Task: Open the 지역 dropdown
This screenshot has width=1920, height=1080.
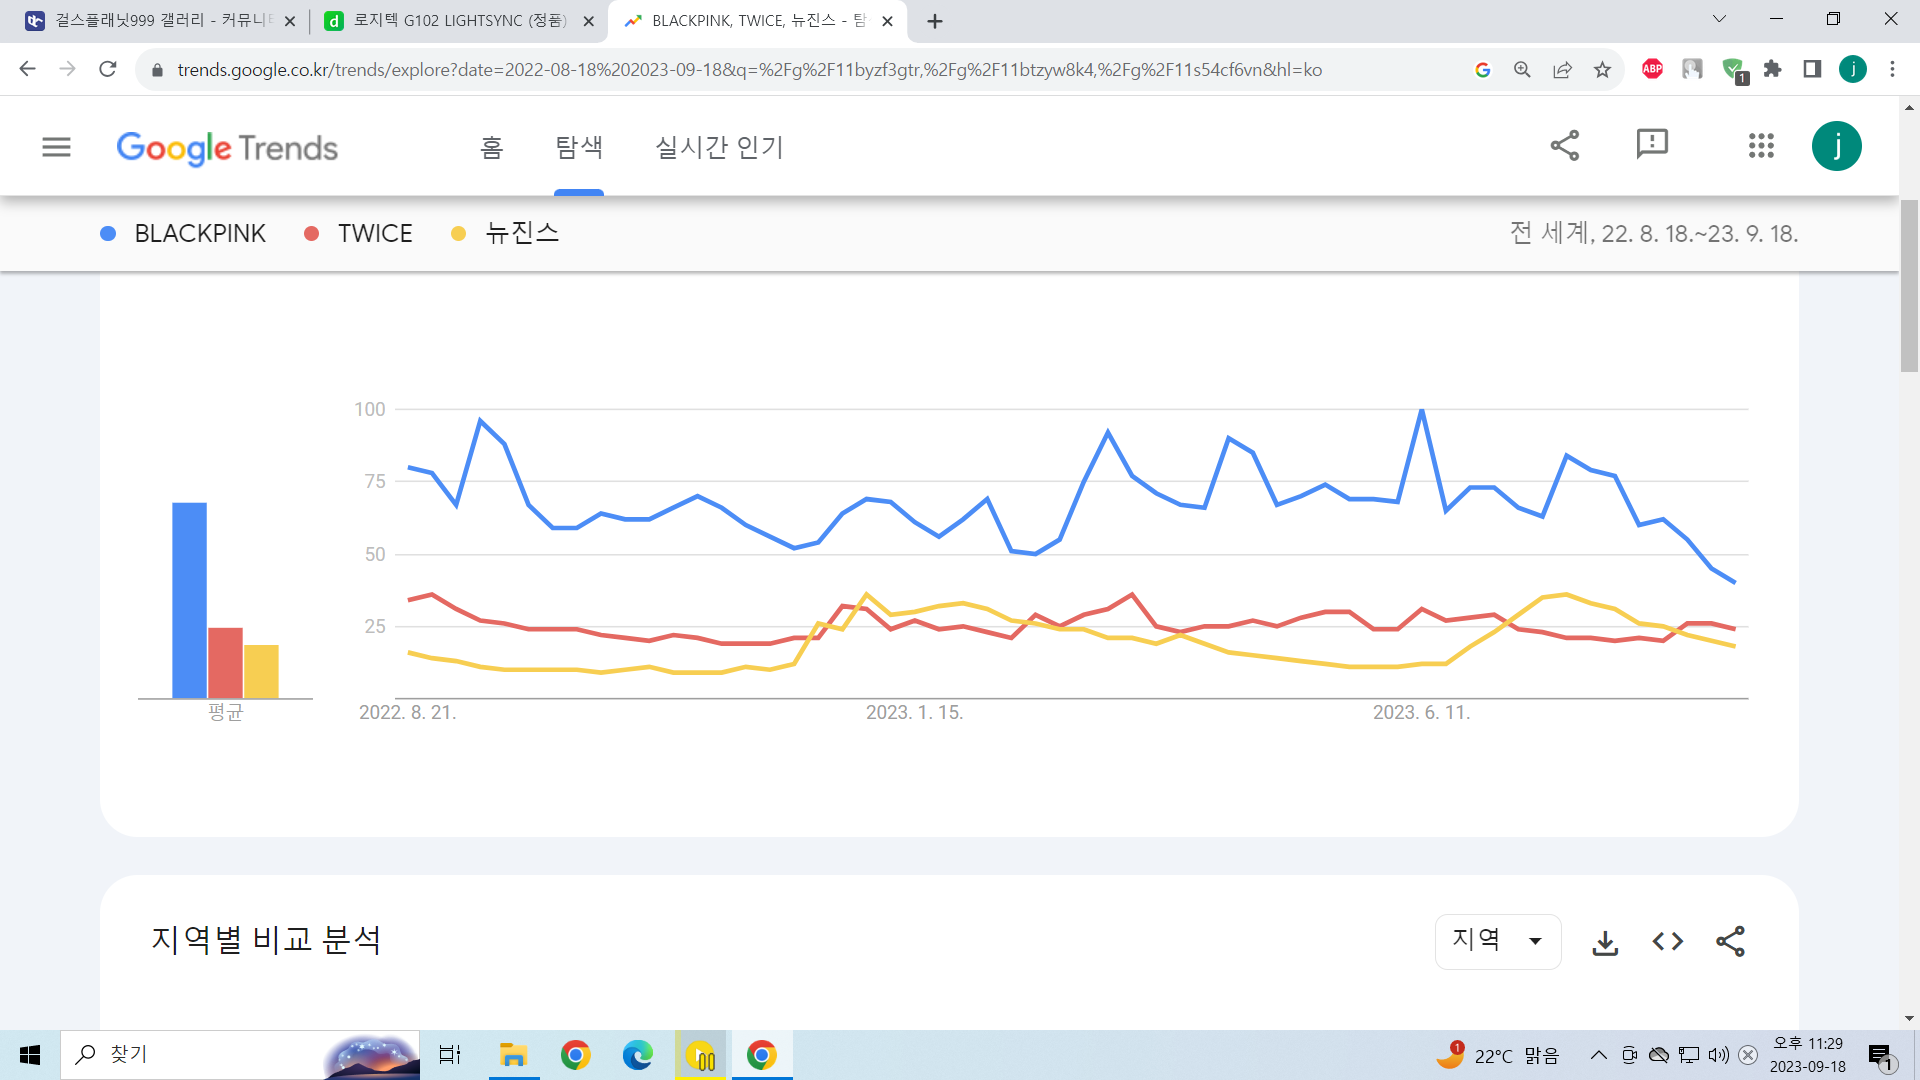Action: point(1497,941)
